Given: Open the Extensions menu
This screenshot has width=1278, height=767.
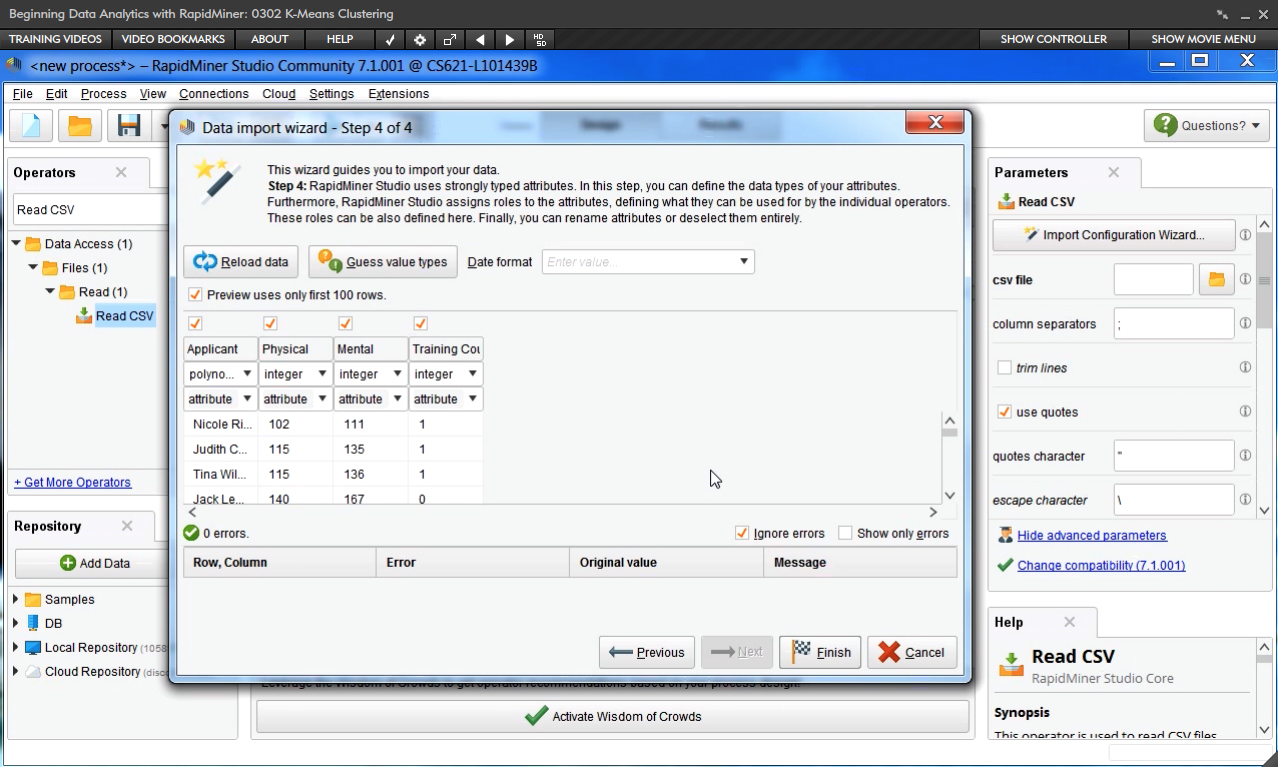Looking at the screenshot, I should tap(398, 94).
